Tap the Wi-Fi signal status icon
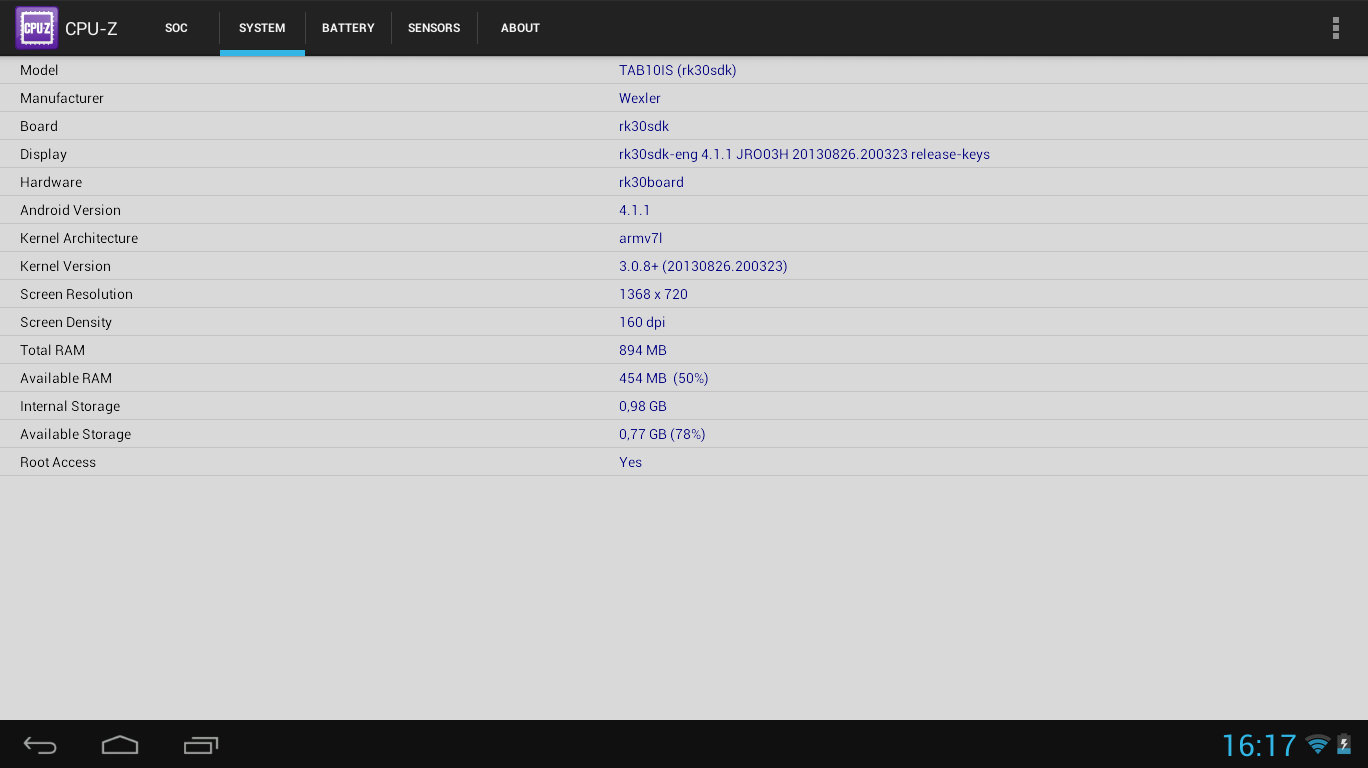Image resolution: width=1368 pixels, height=768 pixels. (x=1318, y=744)
